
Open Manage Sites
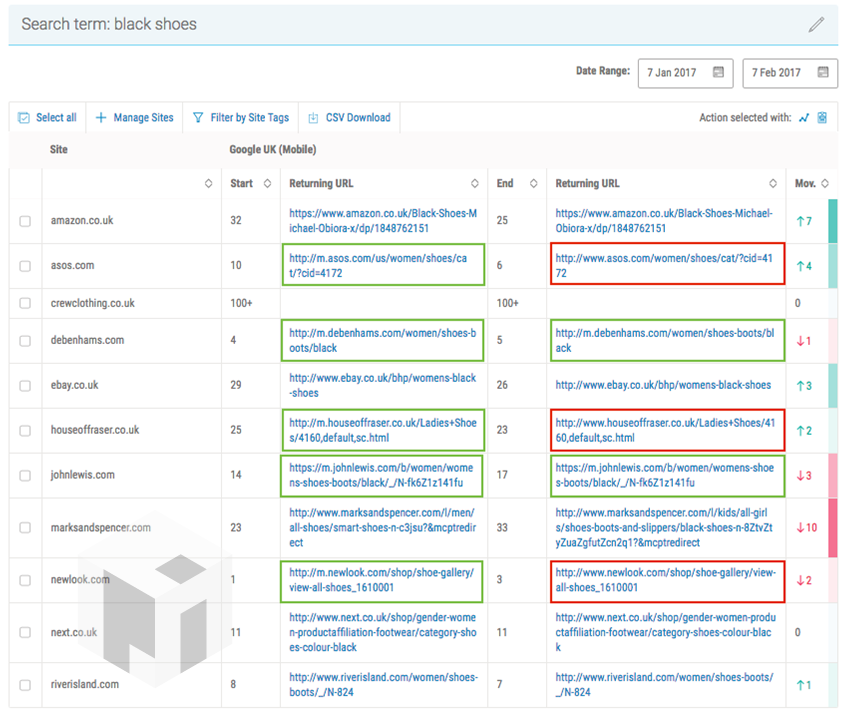[134, 118]
